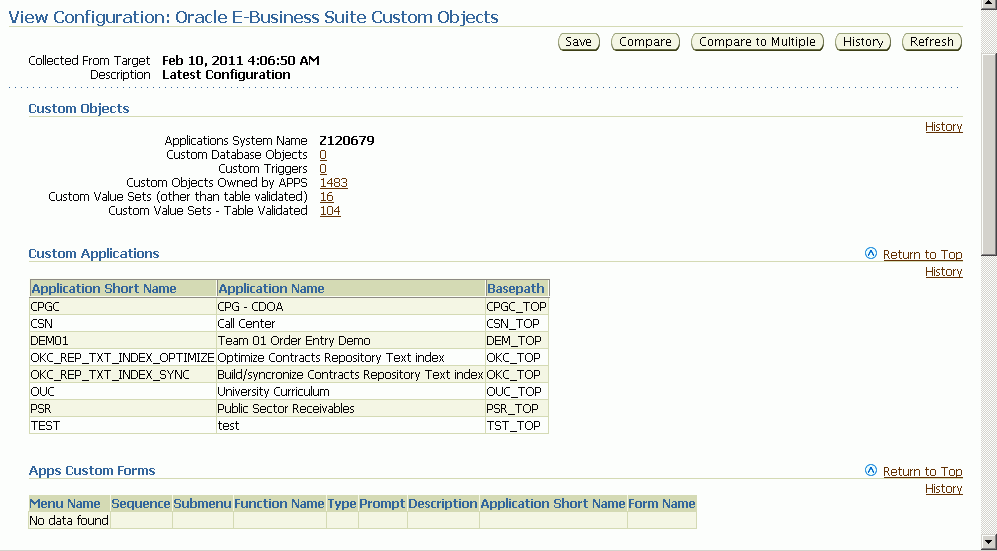Click the Description column header
997x551 pixels.
click(x=443, y=503)
